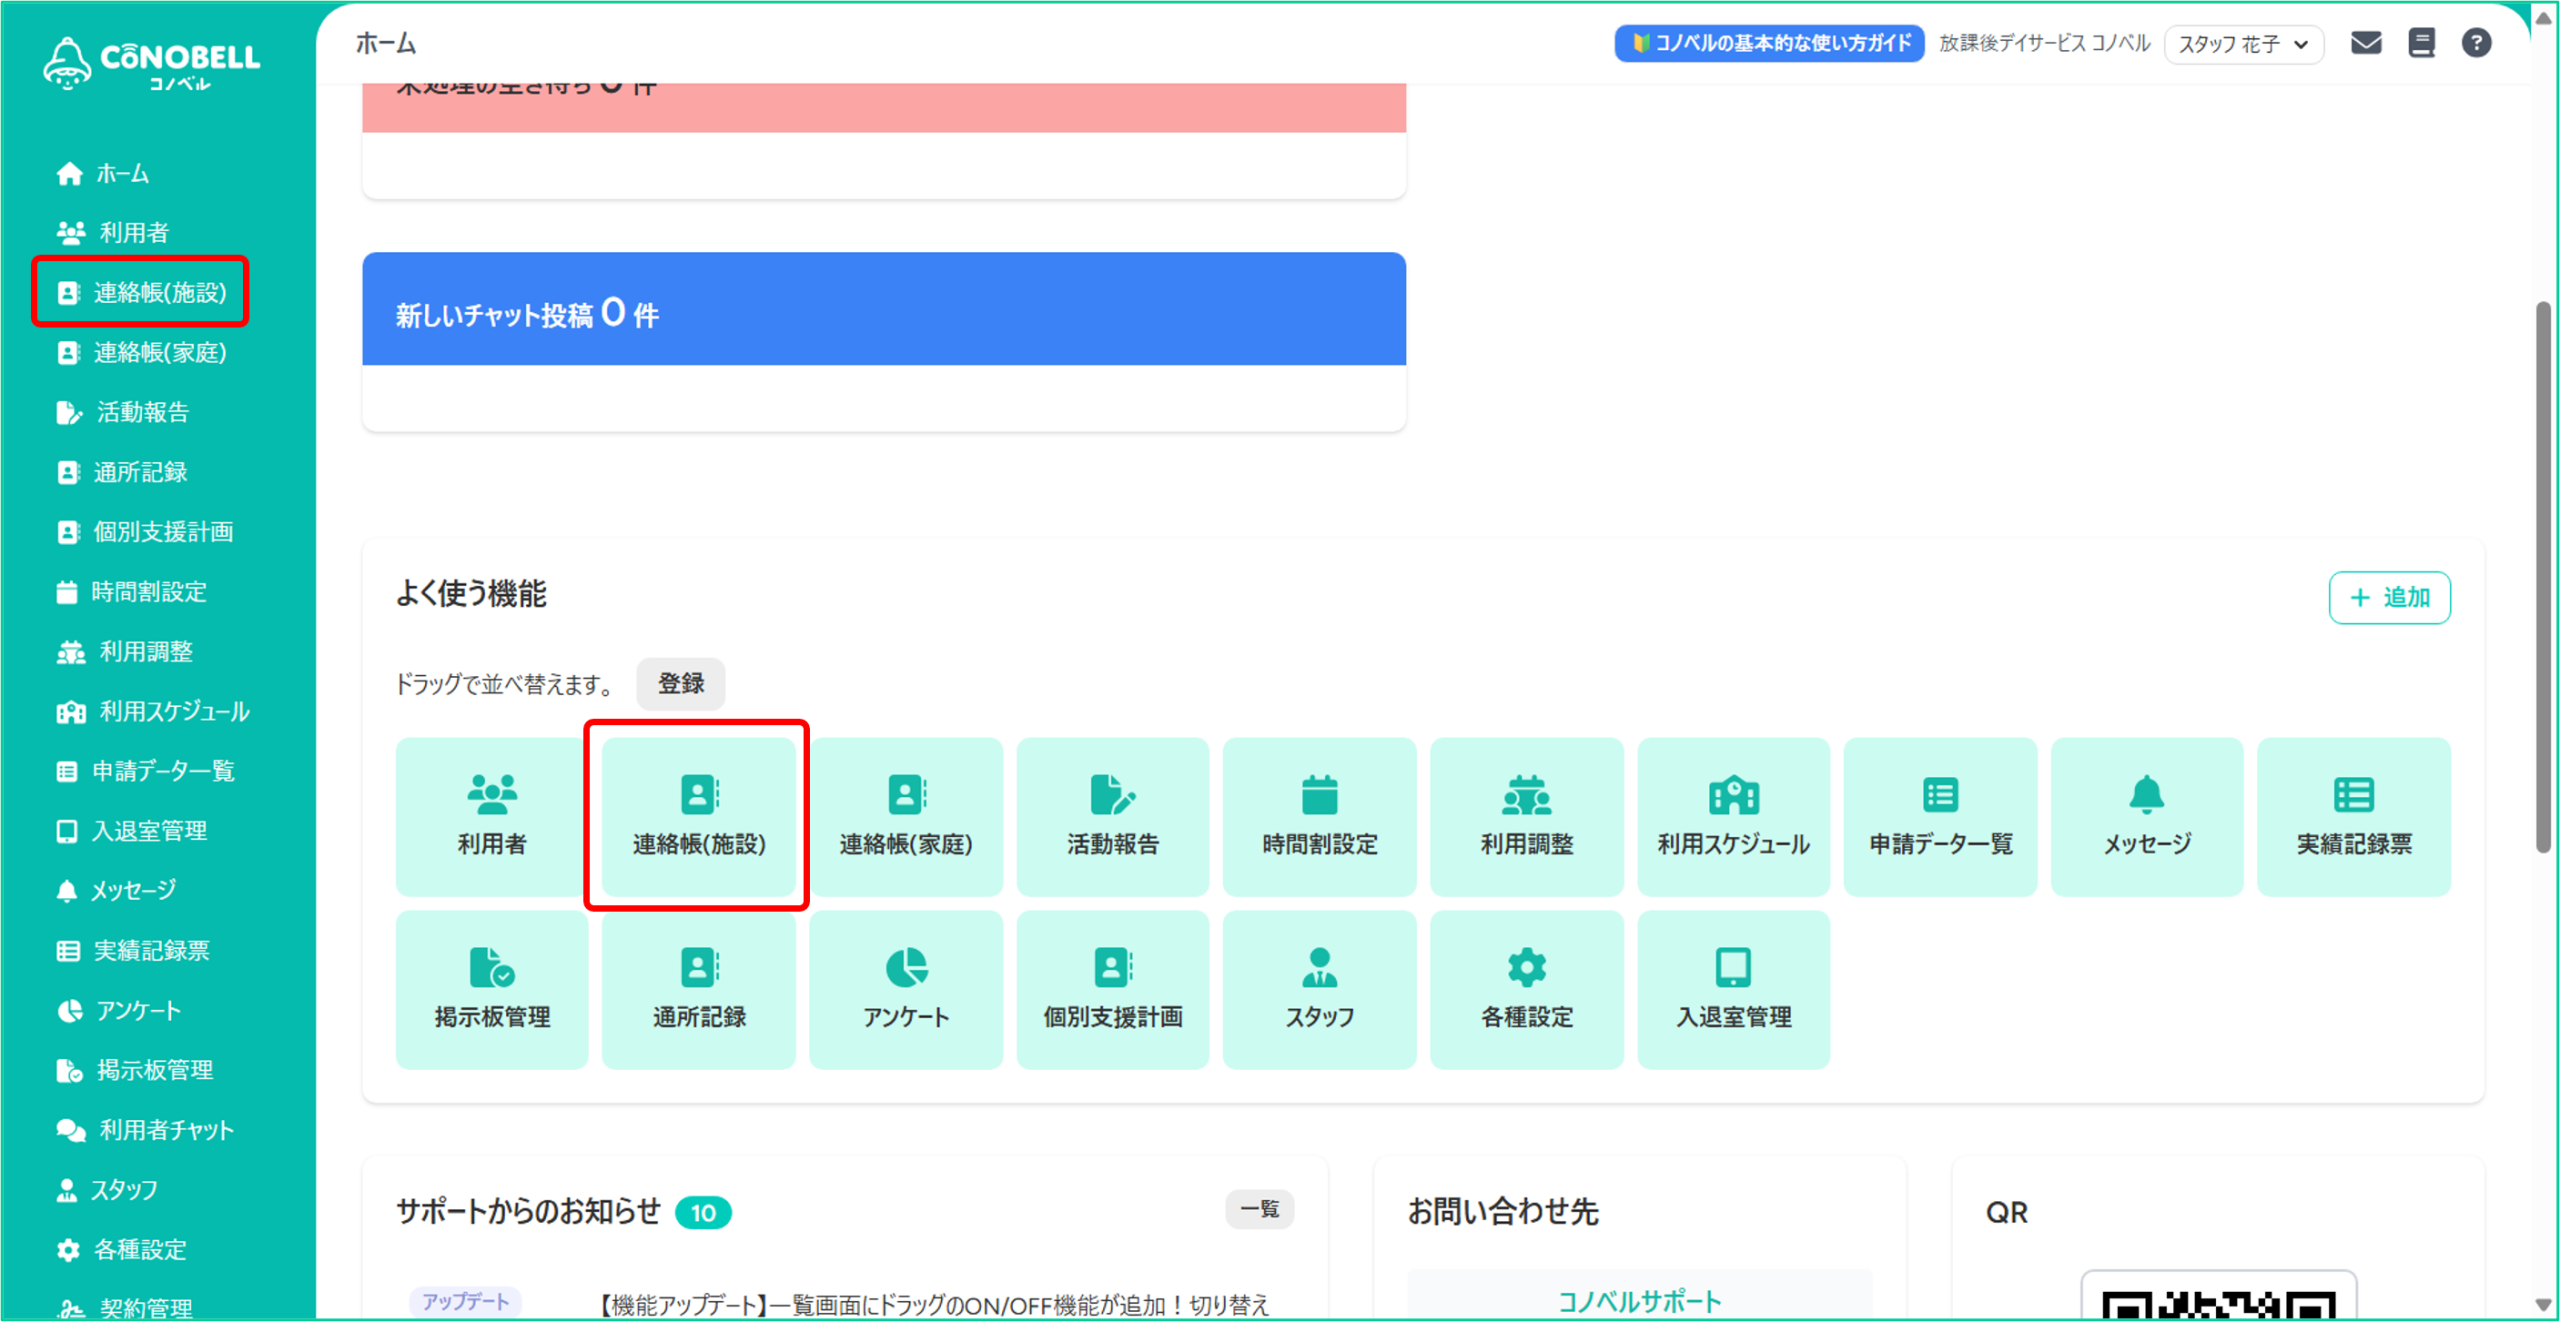The width and height of the screenshot is (2560, 1322).
Task: Go to ホーム in the sidebar
Action: coord(122,174)
